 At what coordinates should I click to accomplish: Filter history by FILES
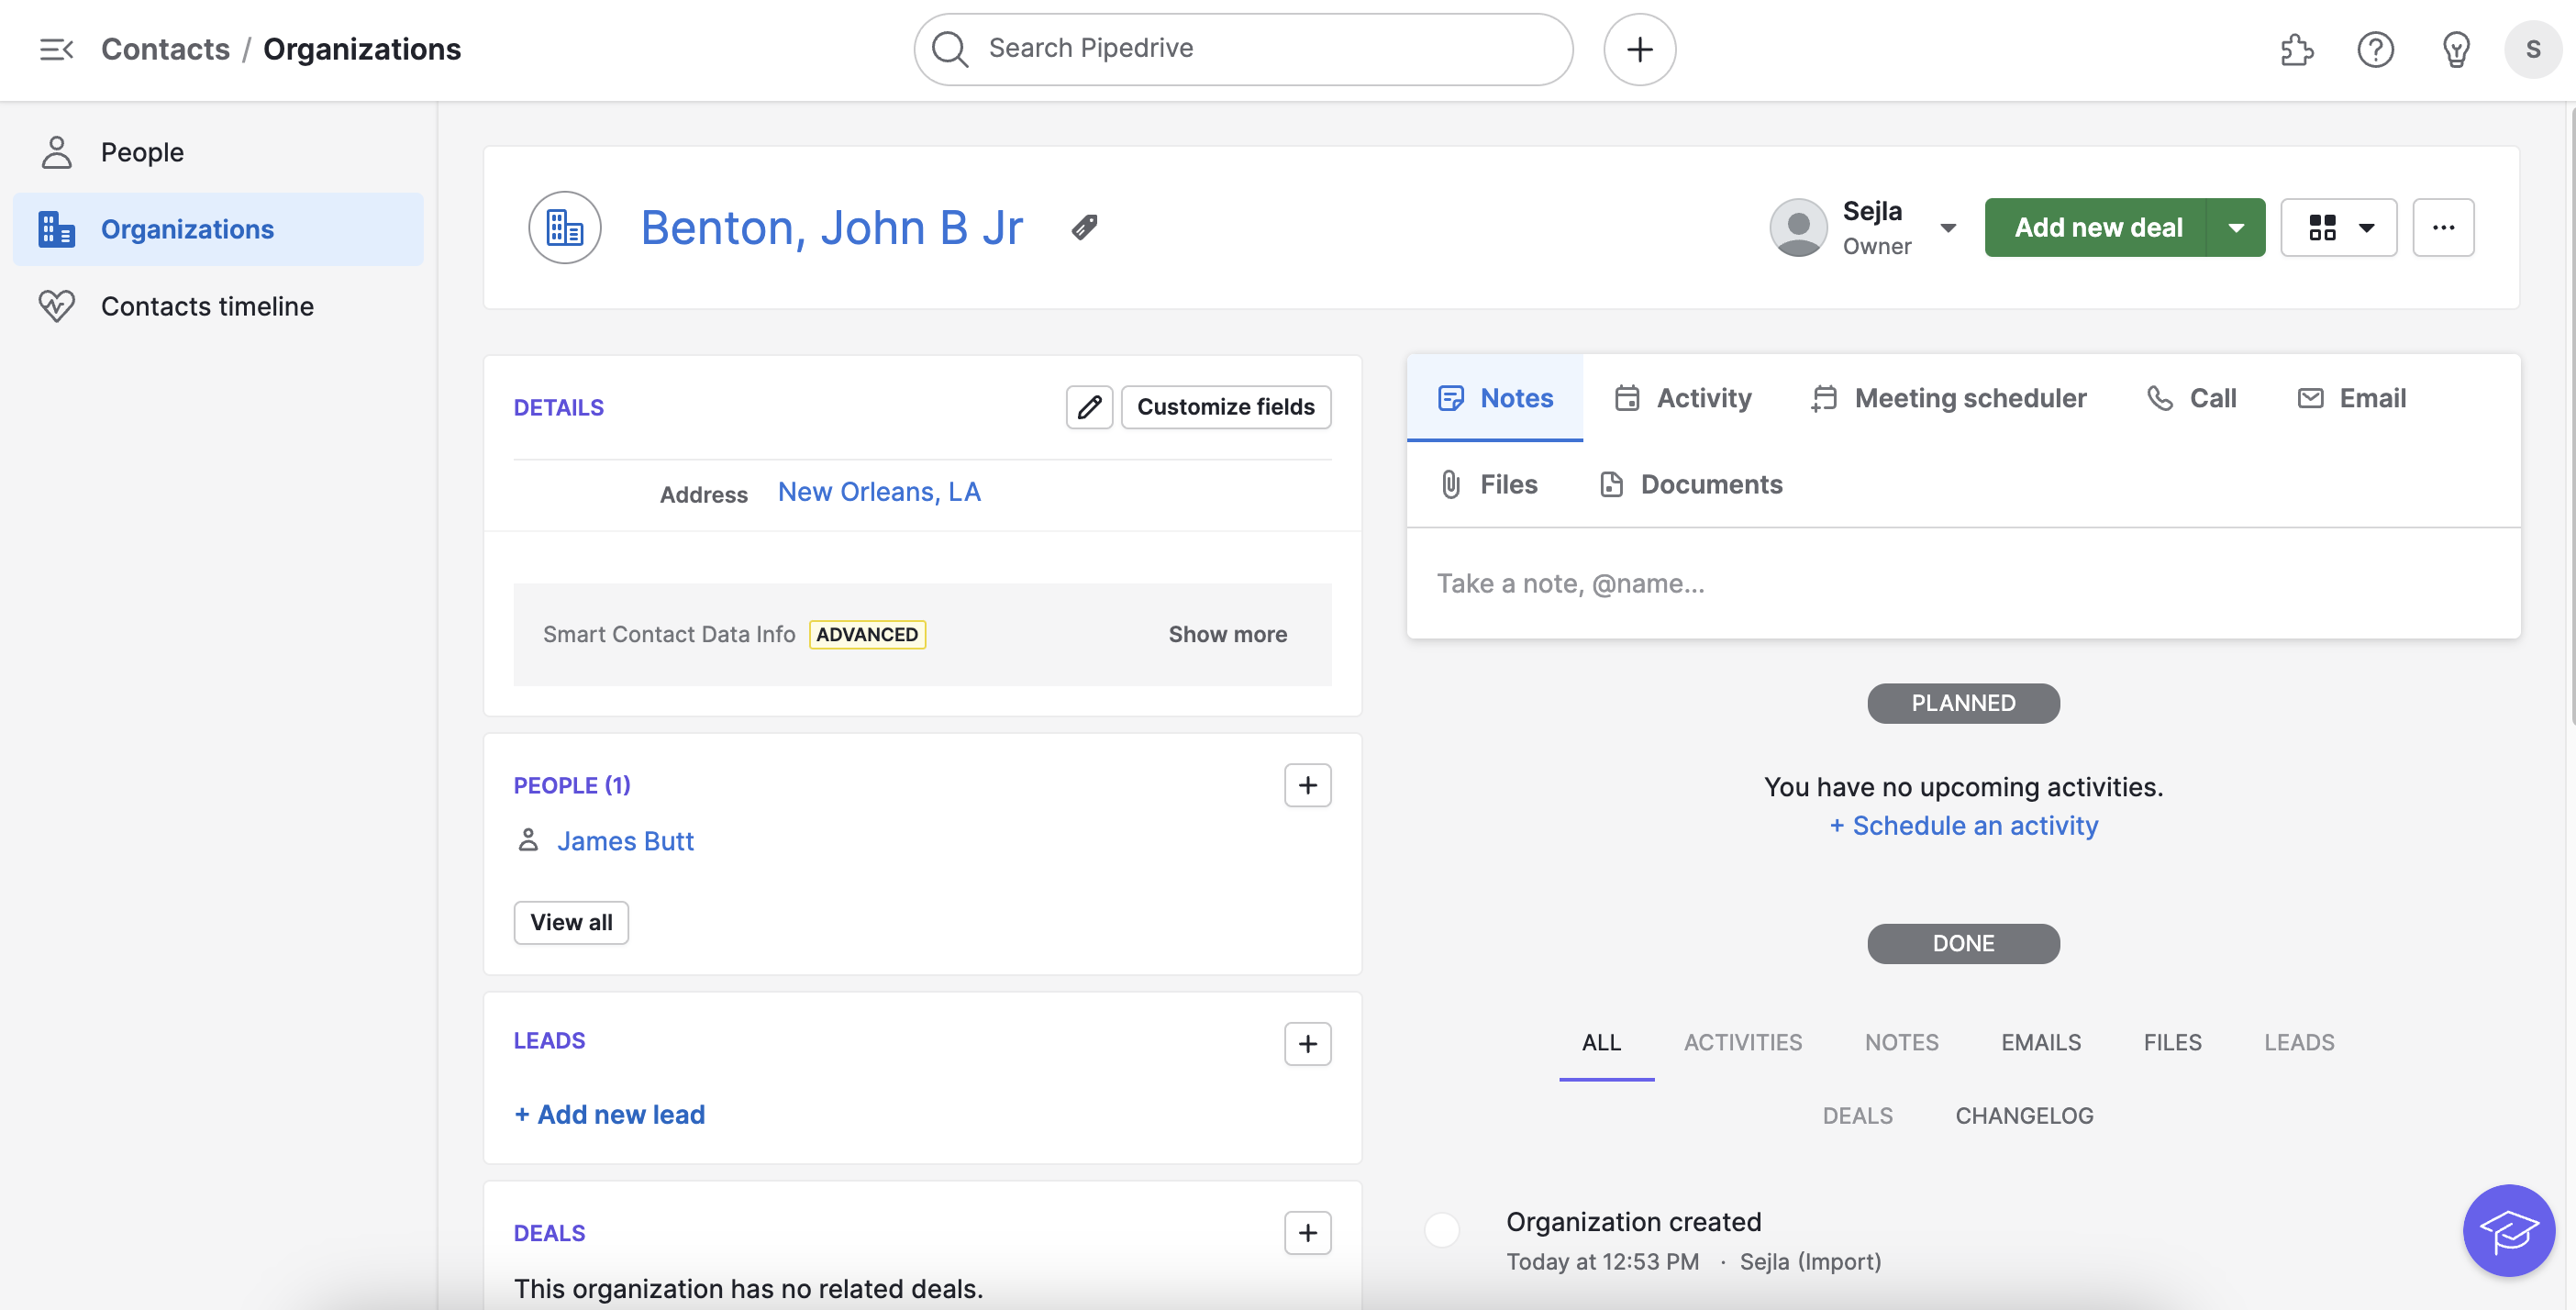[2172, 1042]
